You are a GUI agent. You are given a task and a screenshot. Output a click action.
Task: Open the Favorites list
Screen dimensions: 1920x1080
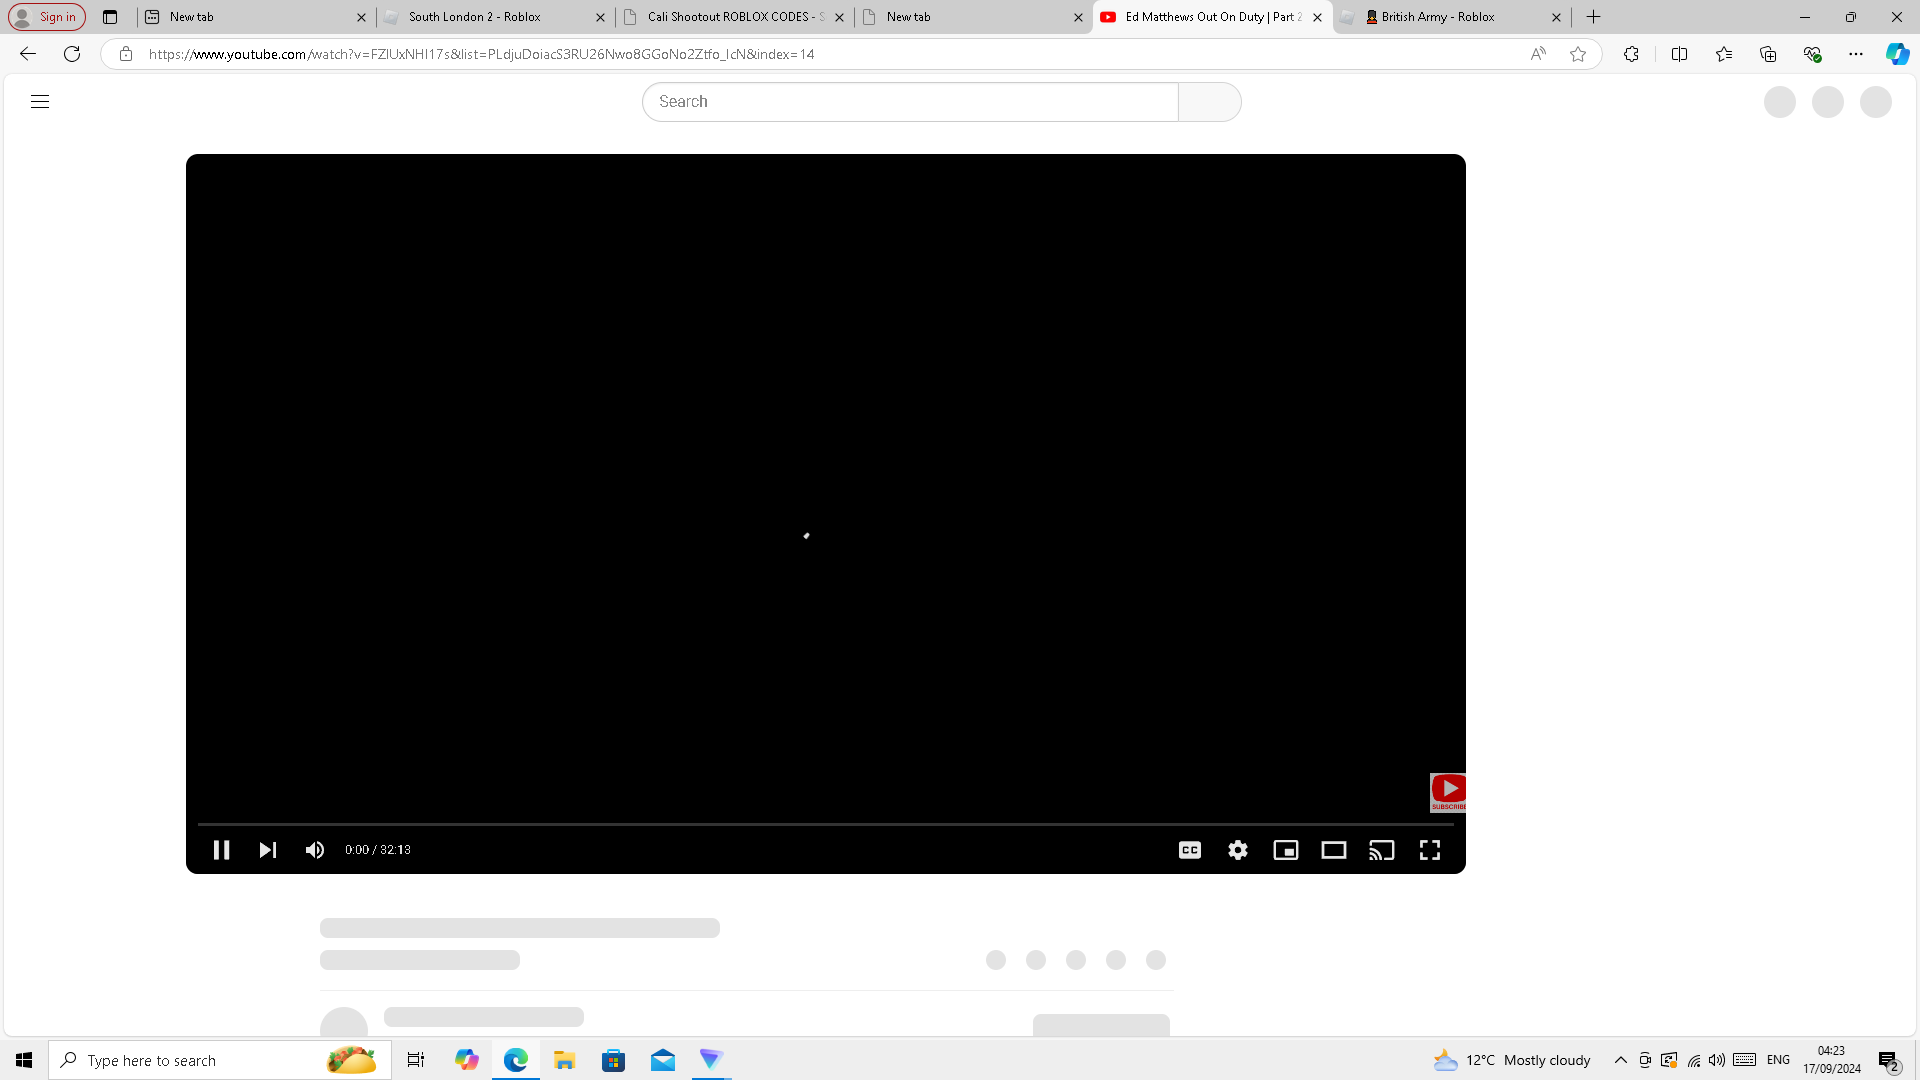click(x=1724, y=54)
